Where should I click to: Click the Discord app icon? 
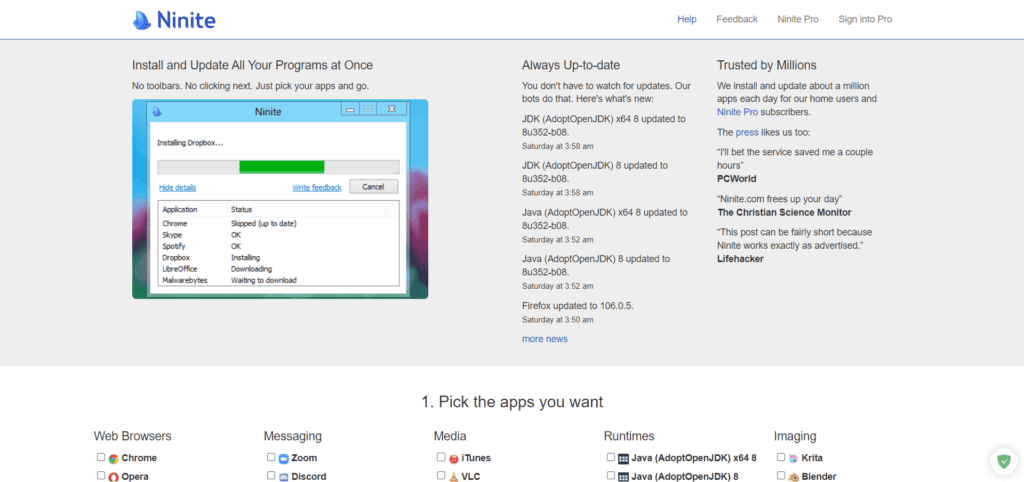click(x=283, y=477)
